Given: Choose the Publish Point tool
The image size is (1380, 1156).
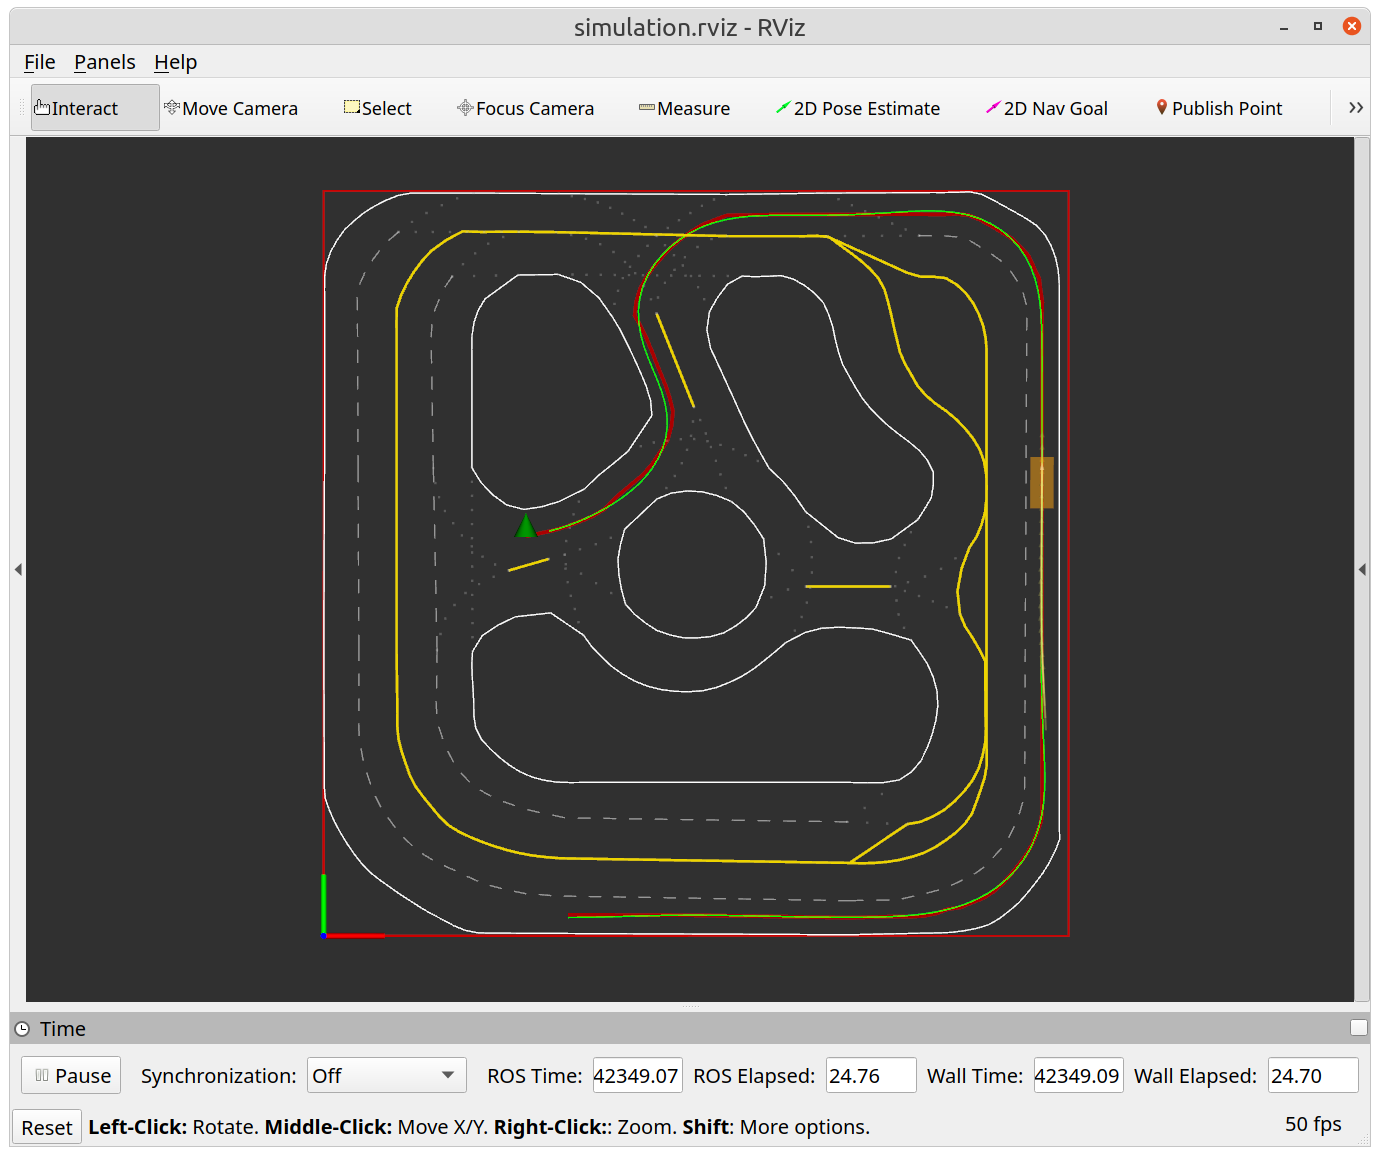Looking at the screenshot, I should (x=1219, y=108).
